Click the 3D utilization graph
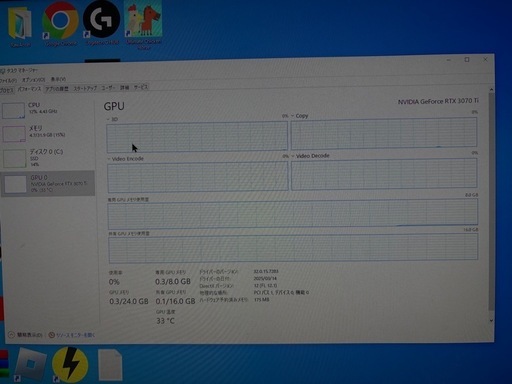 (x=197, y=137)
